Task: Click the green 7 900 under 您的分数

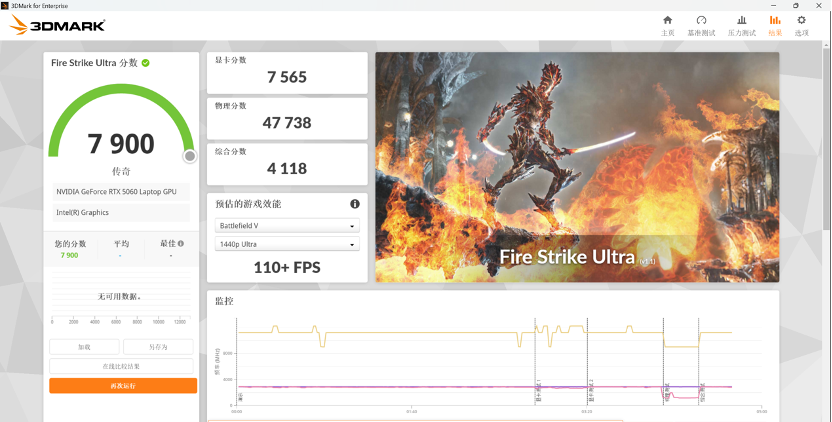Action: pyautogui.click(x=70, y=255)
